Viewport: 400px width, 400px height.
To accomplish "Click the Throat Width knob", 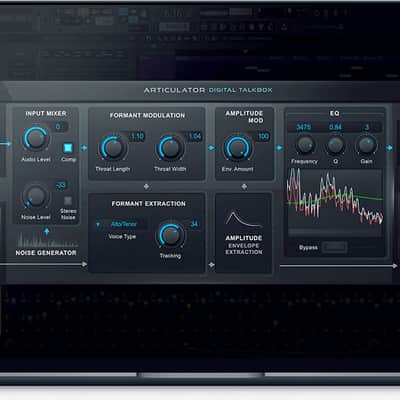I will coord(170,147).
